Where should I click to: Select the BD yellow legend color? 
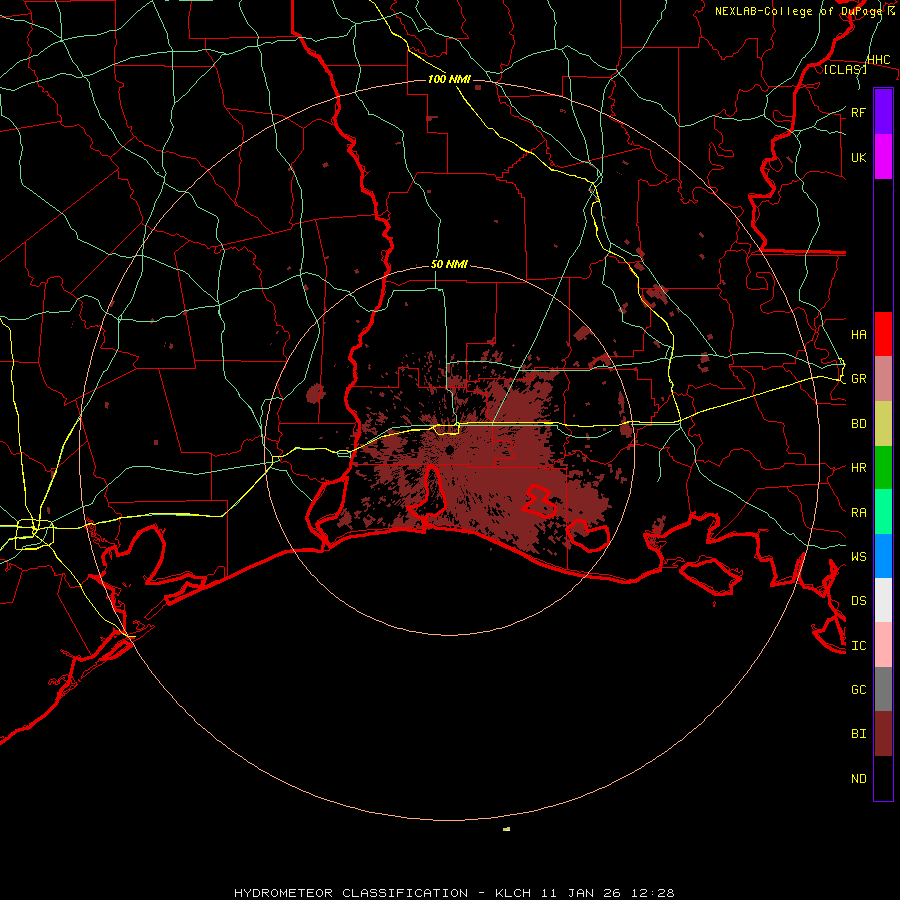point(883,424)
